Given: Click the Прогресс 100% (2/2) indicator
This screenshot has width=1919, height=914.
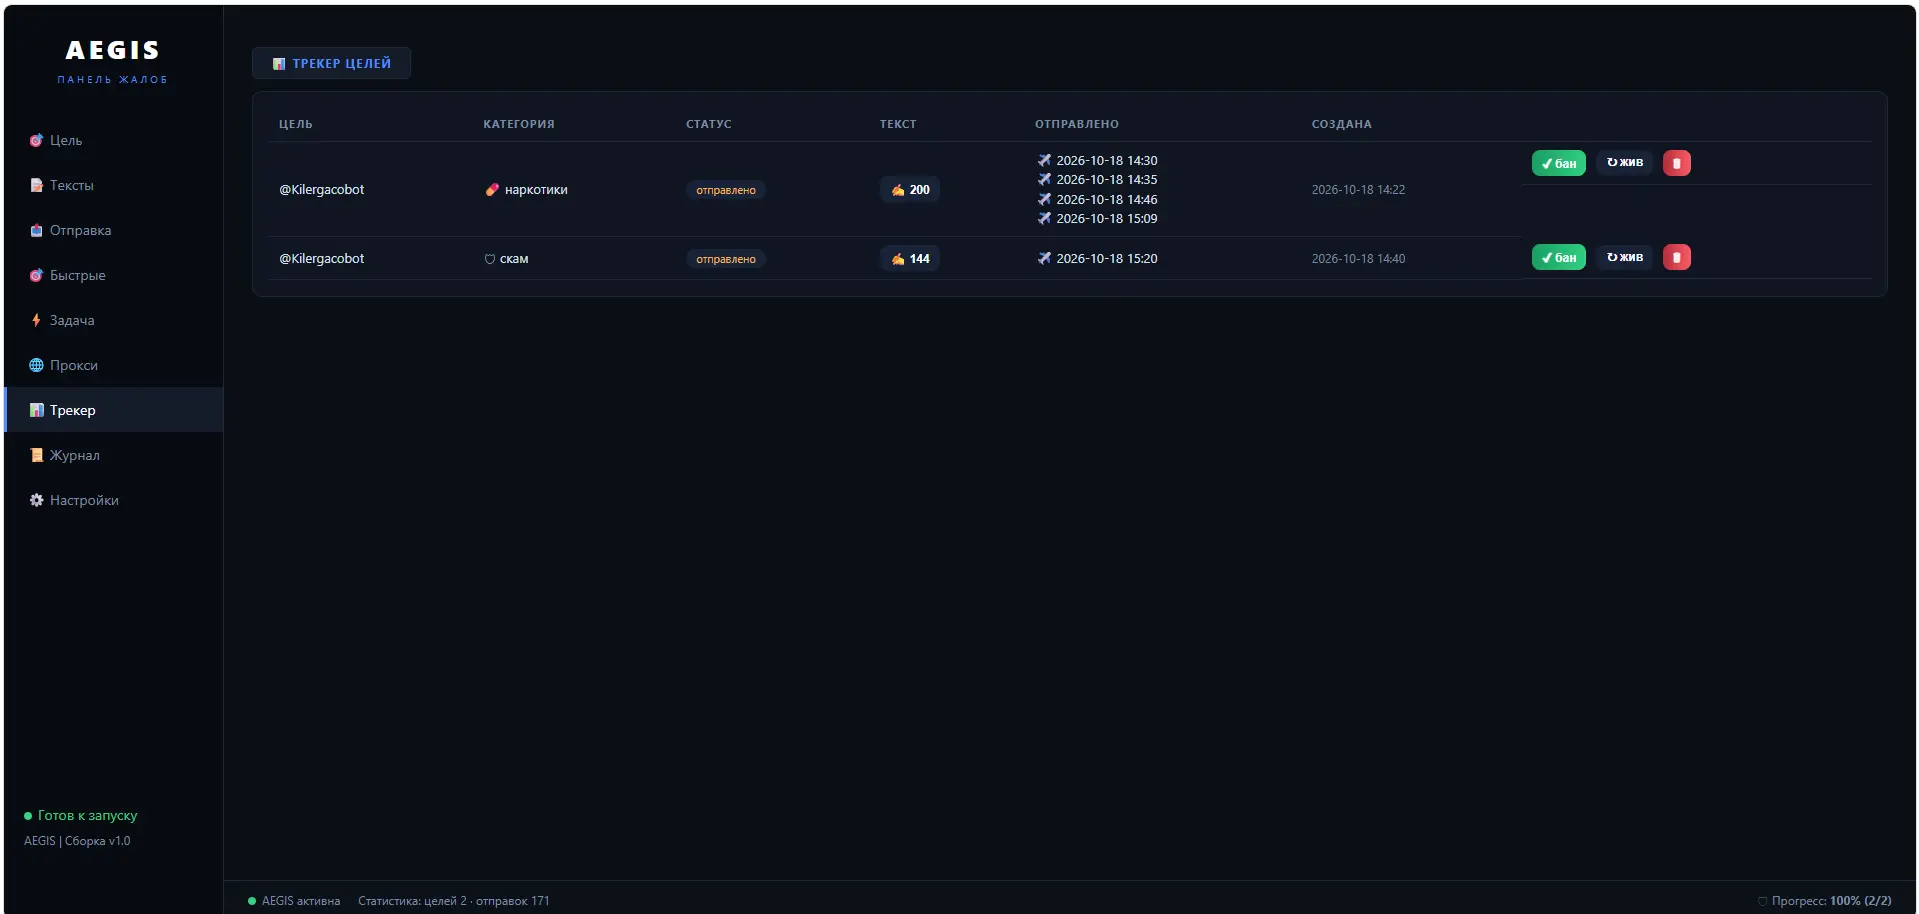Looking at the screenshot, I should (x=1825, y=901).
